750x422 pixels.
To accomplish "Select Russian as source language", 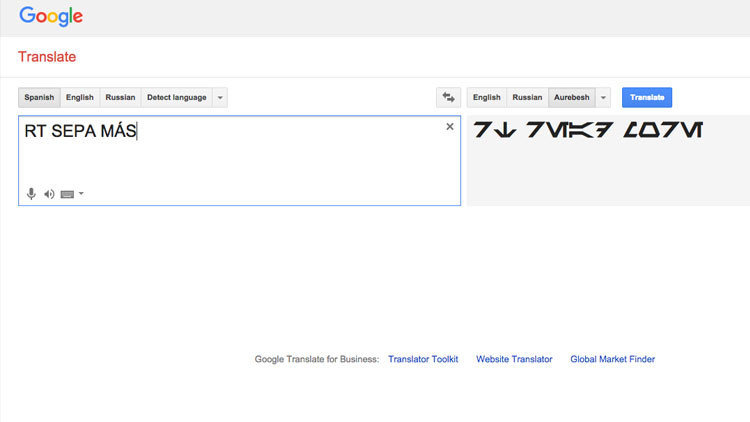I will click(x=121, y=97).
